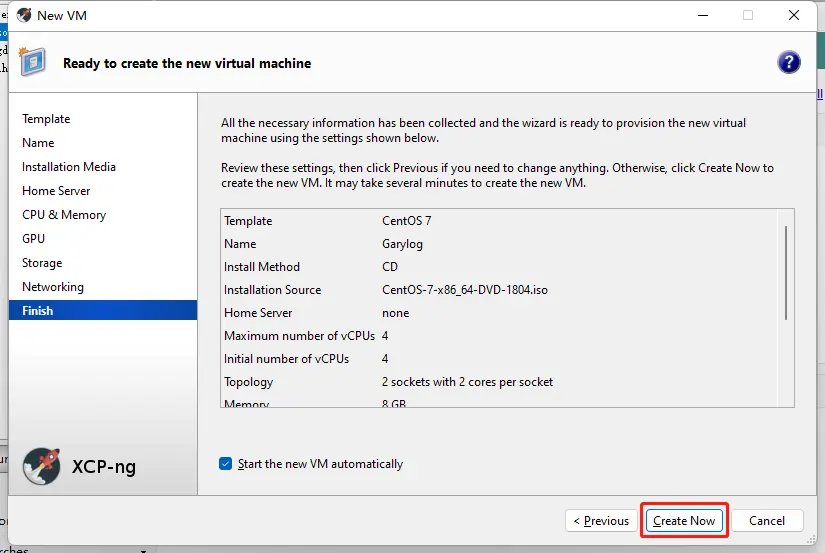825x553 pixels.
Task: Click the Install Method value CD
Action: (390, 267)
